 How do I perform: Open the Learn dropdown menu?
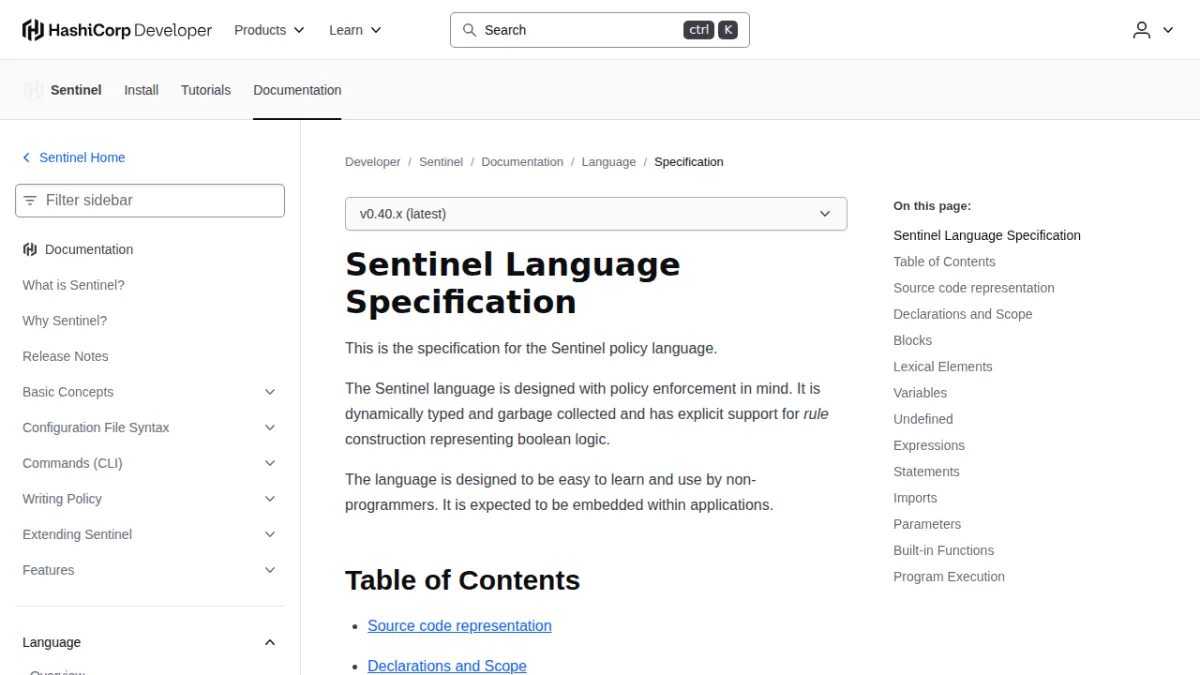pyautogui.click(x=355, y=30)
